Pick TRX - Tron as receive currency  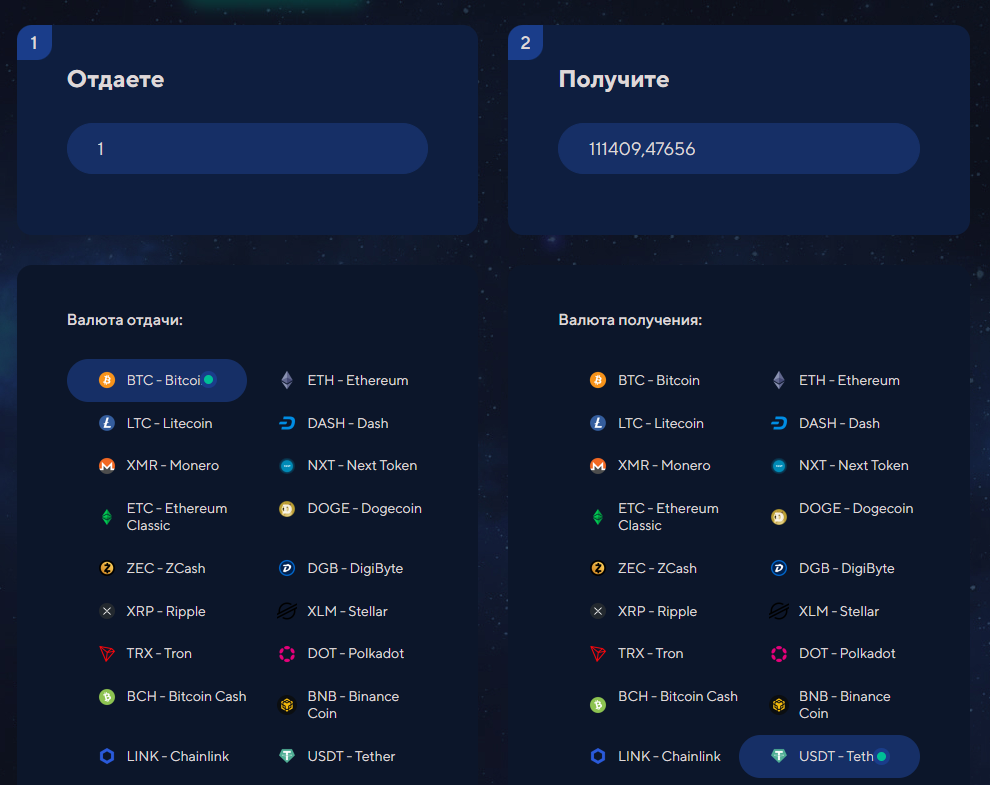point(648,654)
